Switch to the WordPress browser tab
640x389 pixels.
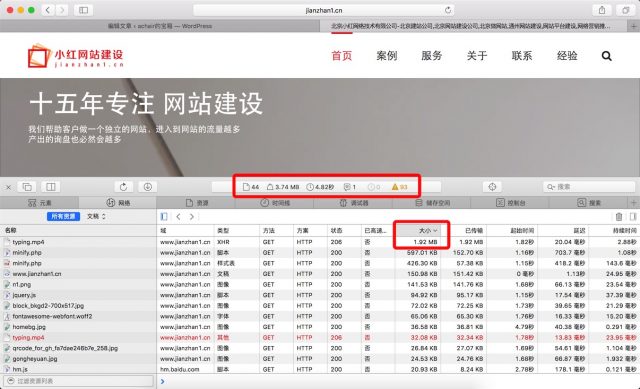point(160,26)
